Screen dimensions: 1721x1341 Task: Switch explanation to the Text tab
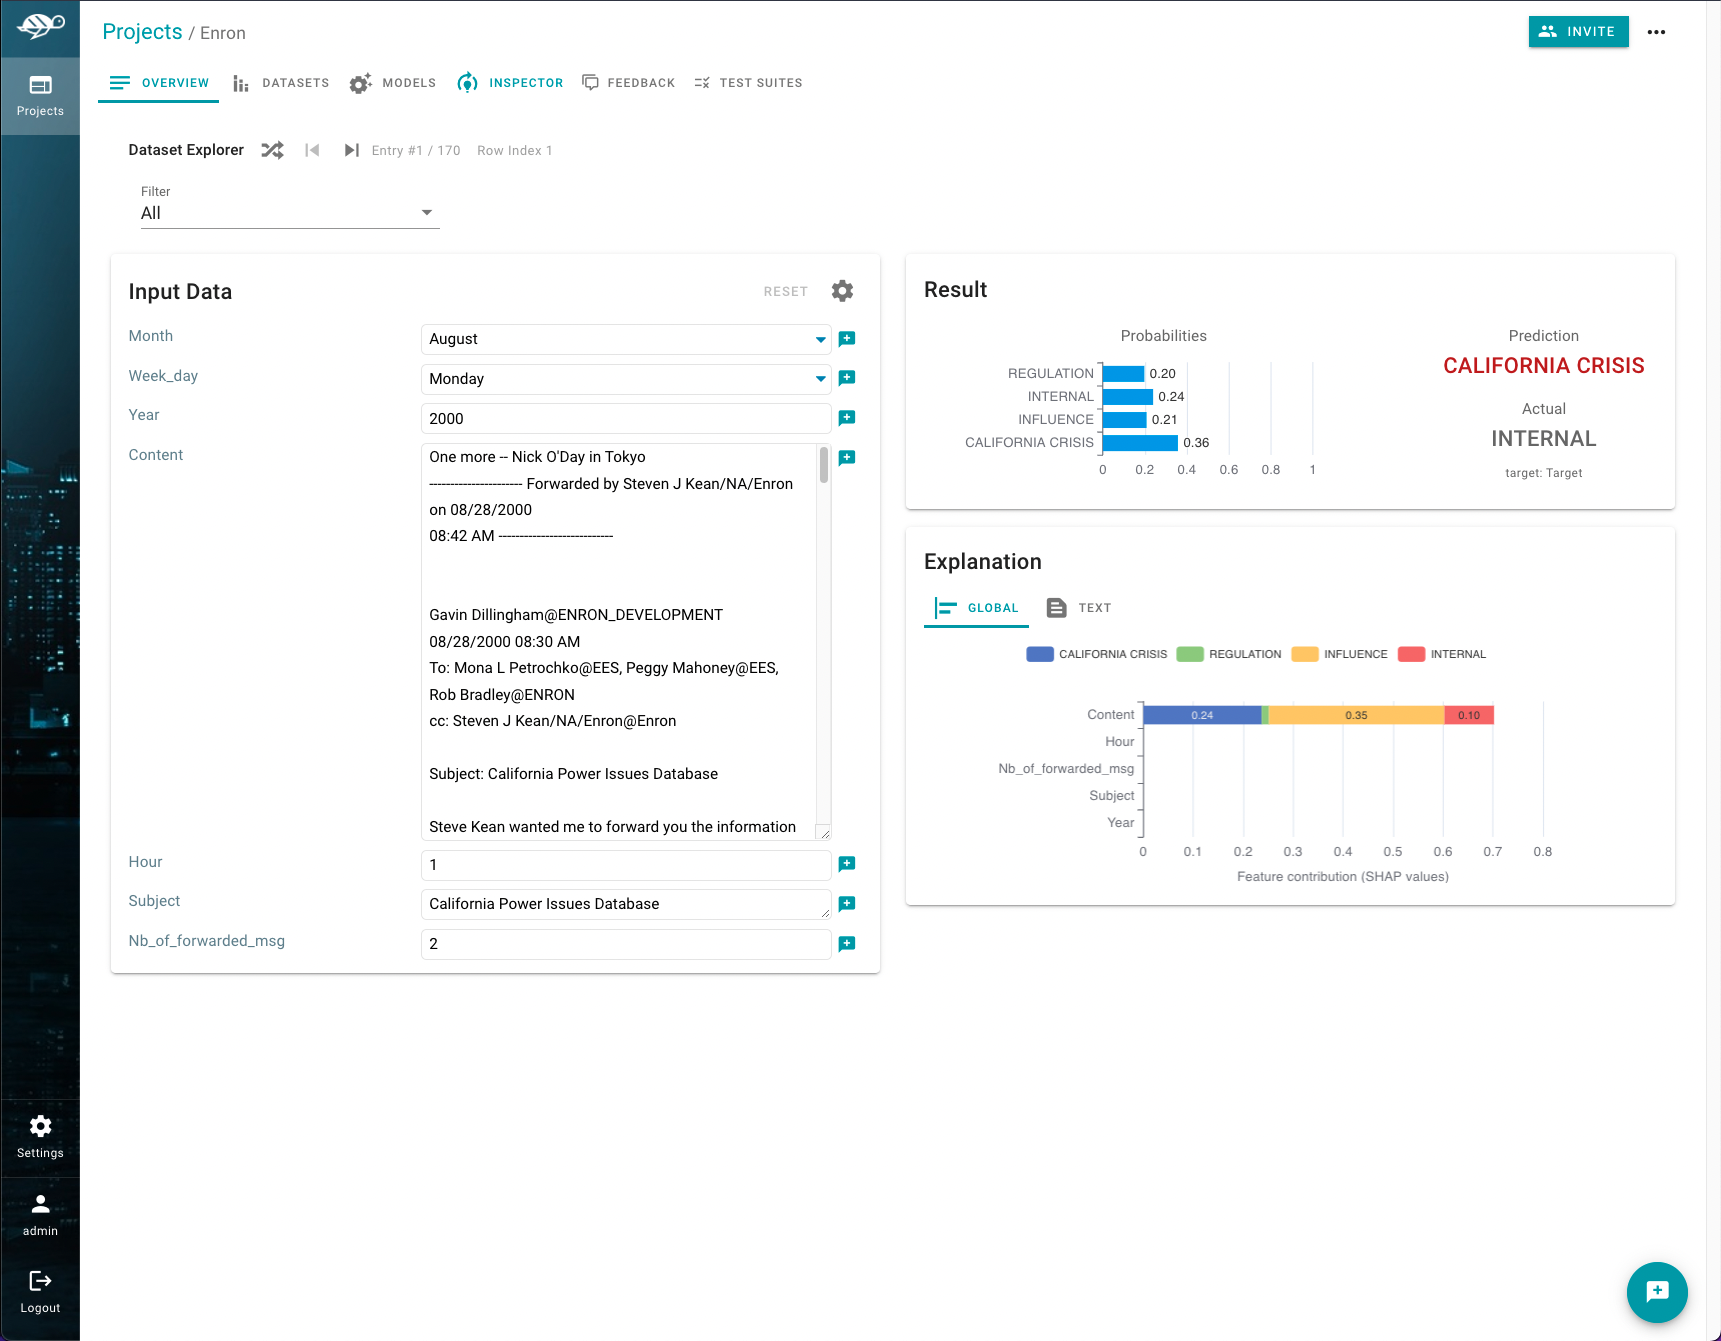[x=1079, y=608]
